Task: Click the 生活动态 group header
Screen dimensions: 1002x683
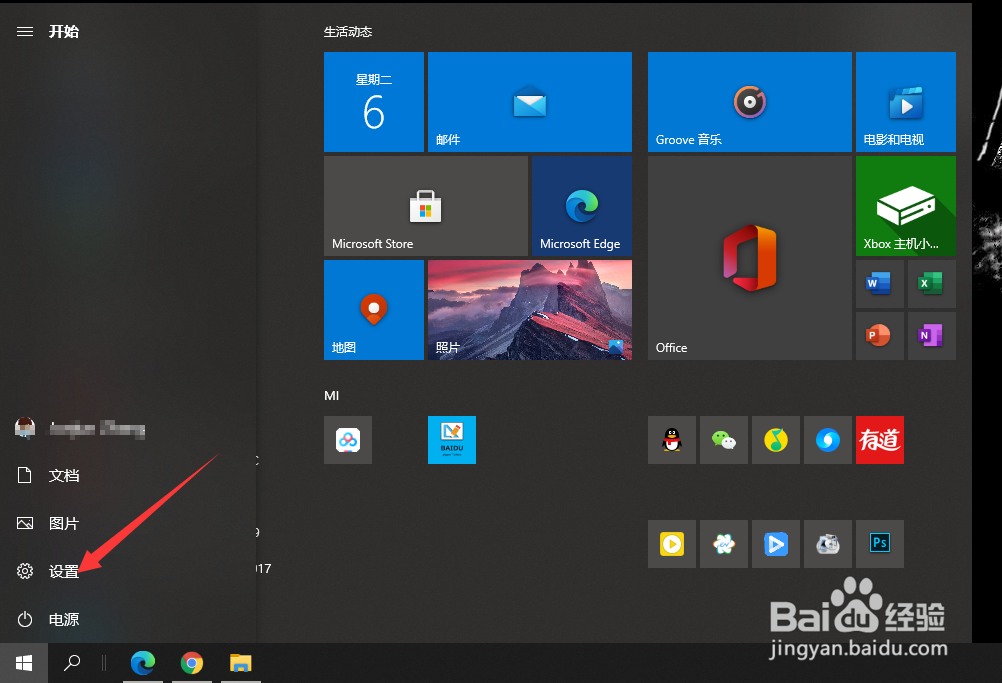Action: coord(348,31)
